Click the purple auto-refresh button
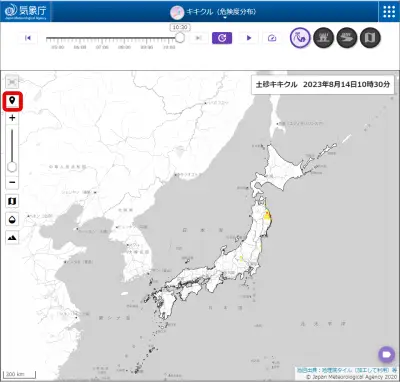400x382 pixels. pos(222,38)
